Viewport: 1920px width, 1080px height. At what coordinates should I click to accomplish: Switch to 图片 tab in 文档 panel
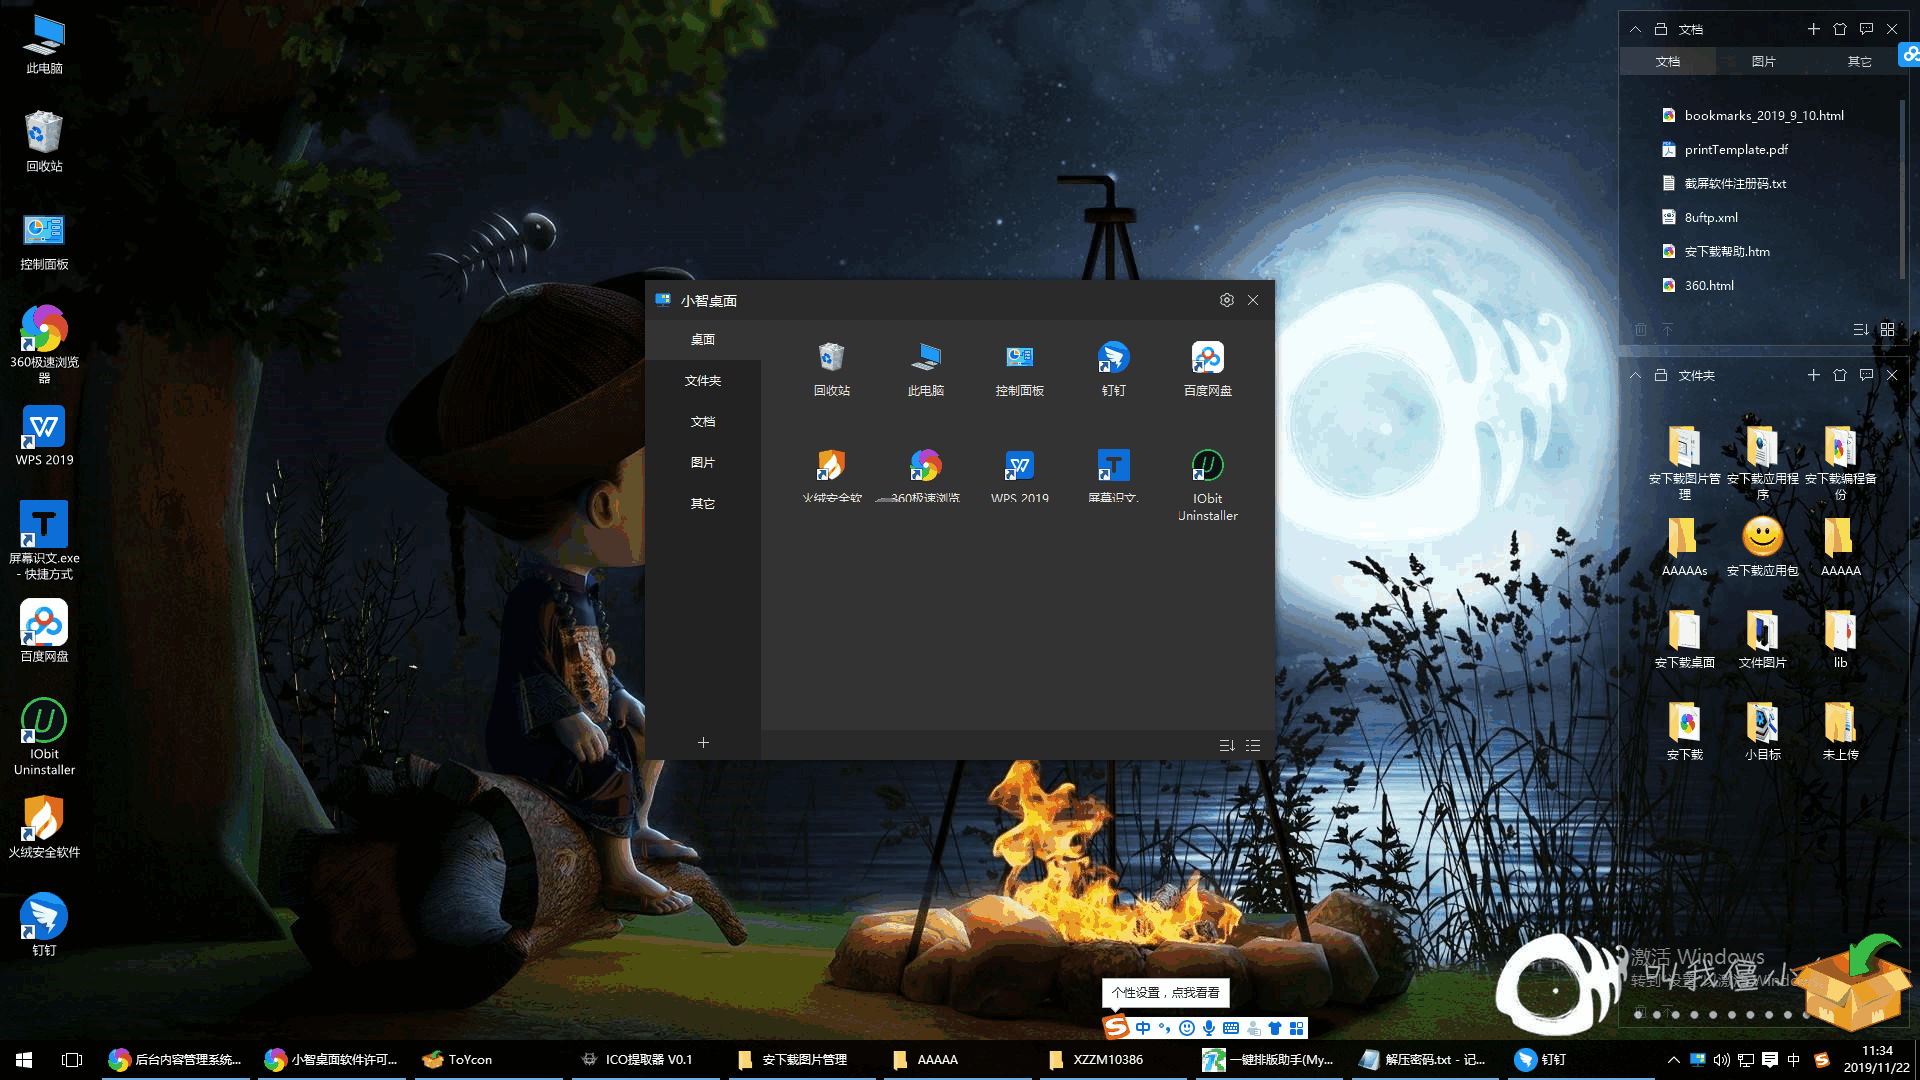1763,61
